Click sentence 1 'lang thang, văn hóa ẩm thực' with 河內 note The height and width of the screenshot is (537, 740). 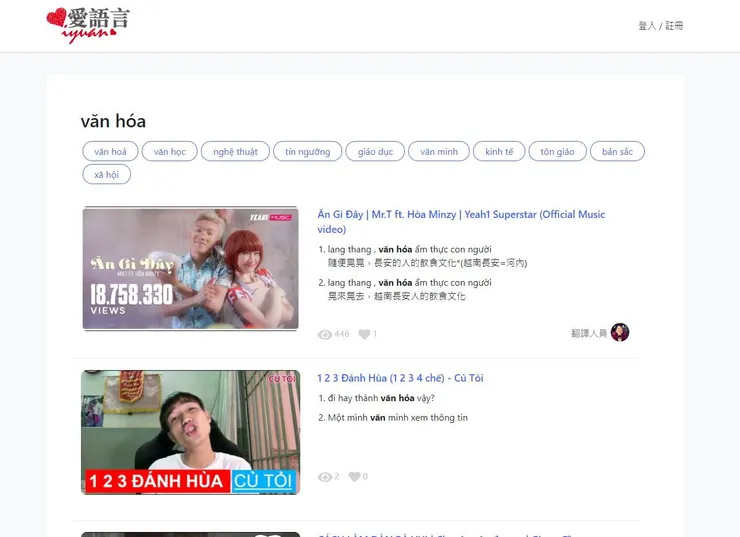click(427, 256)
